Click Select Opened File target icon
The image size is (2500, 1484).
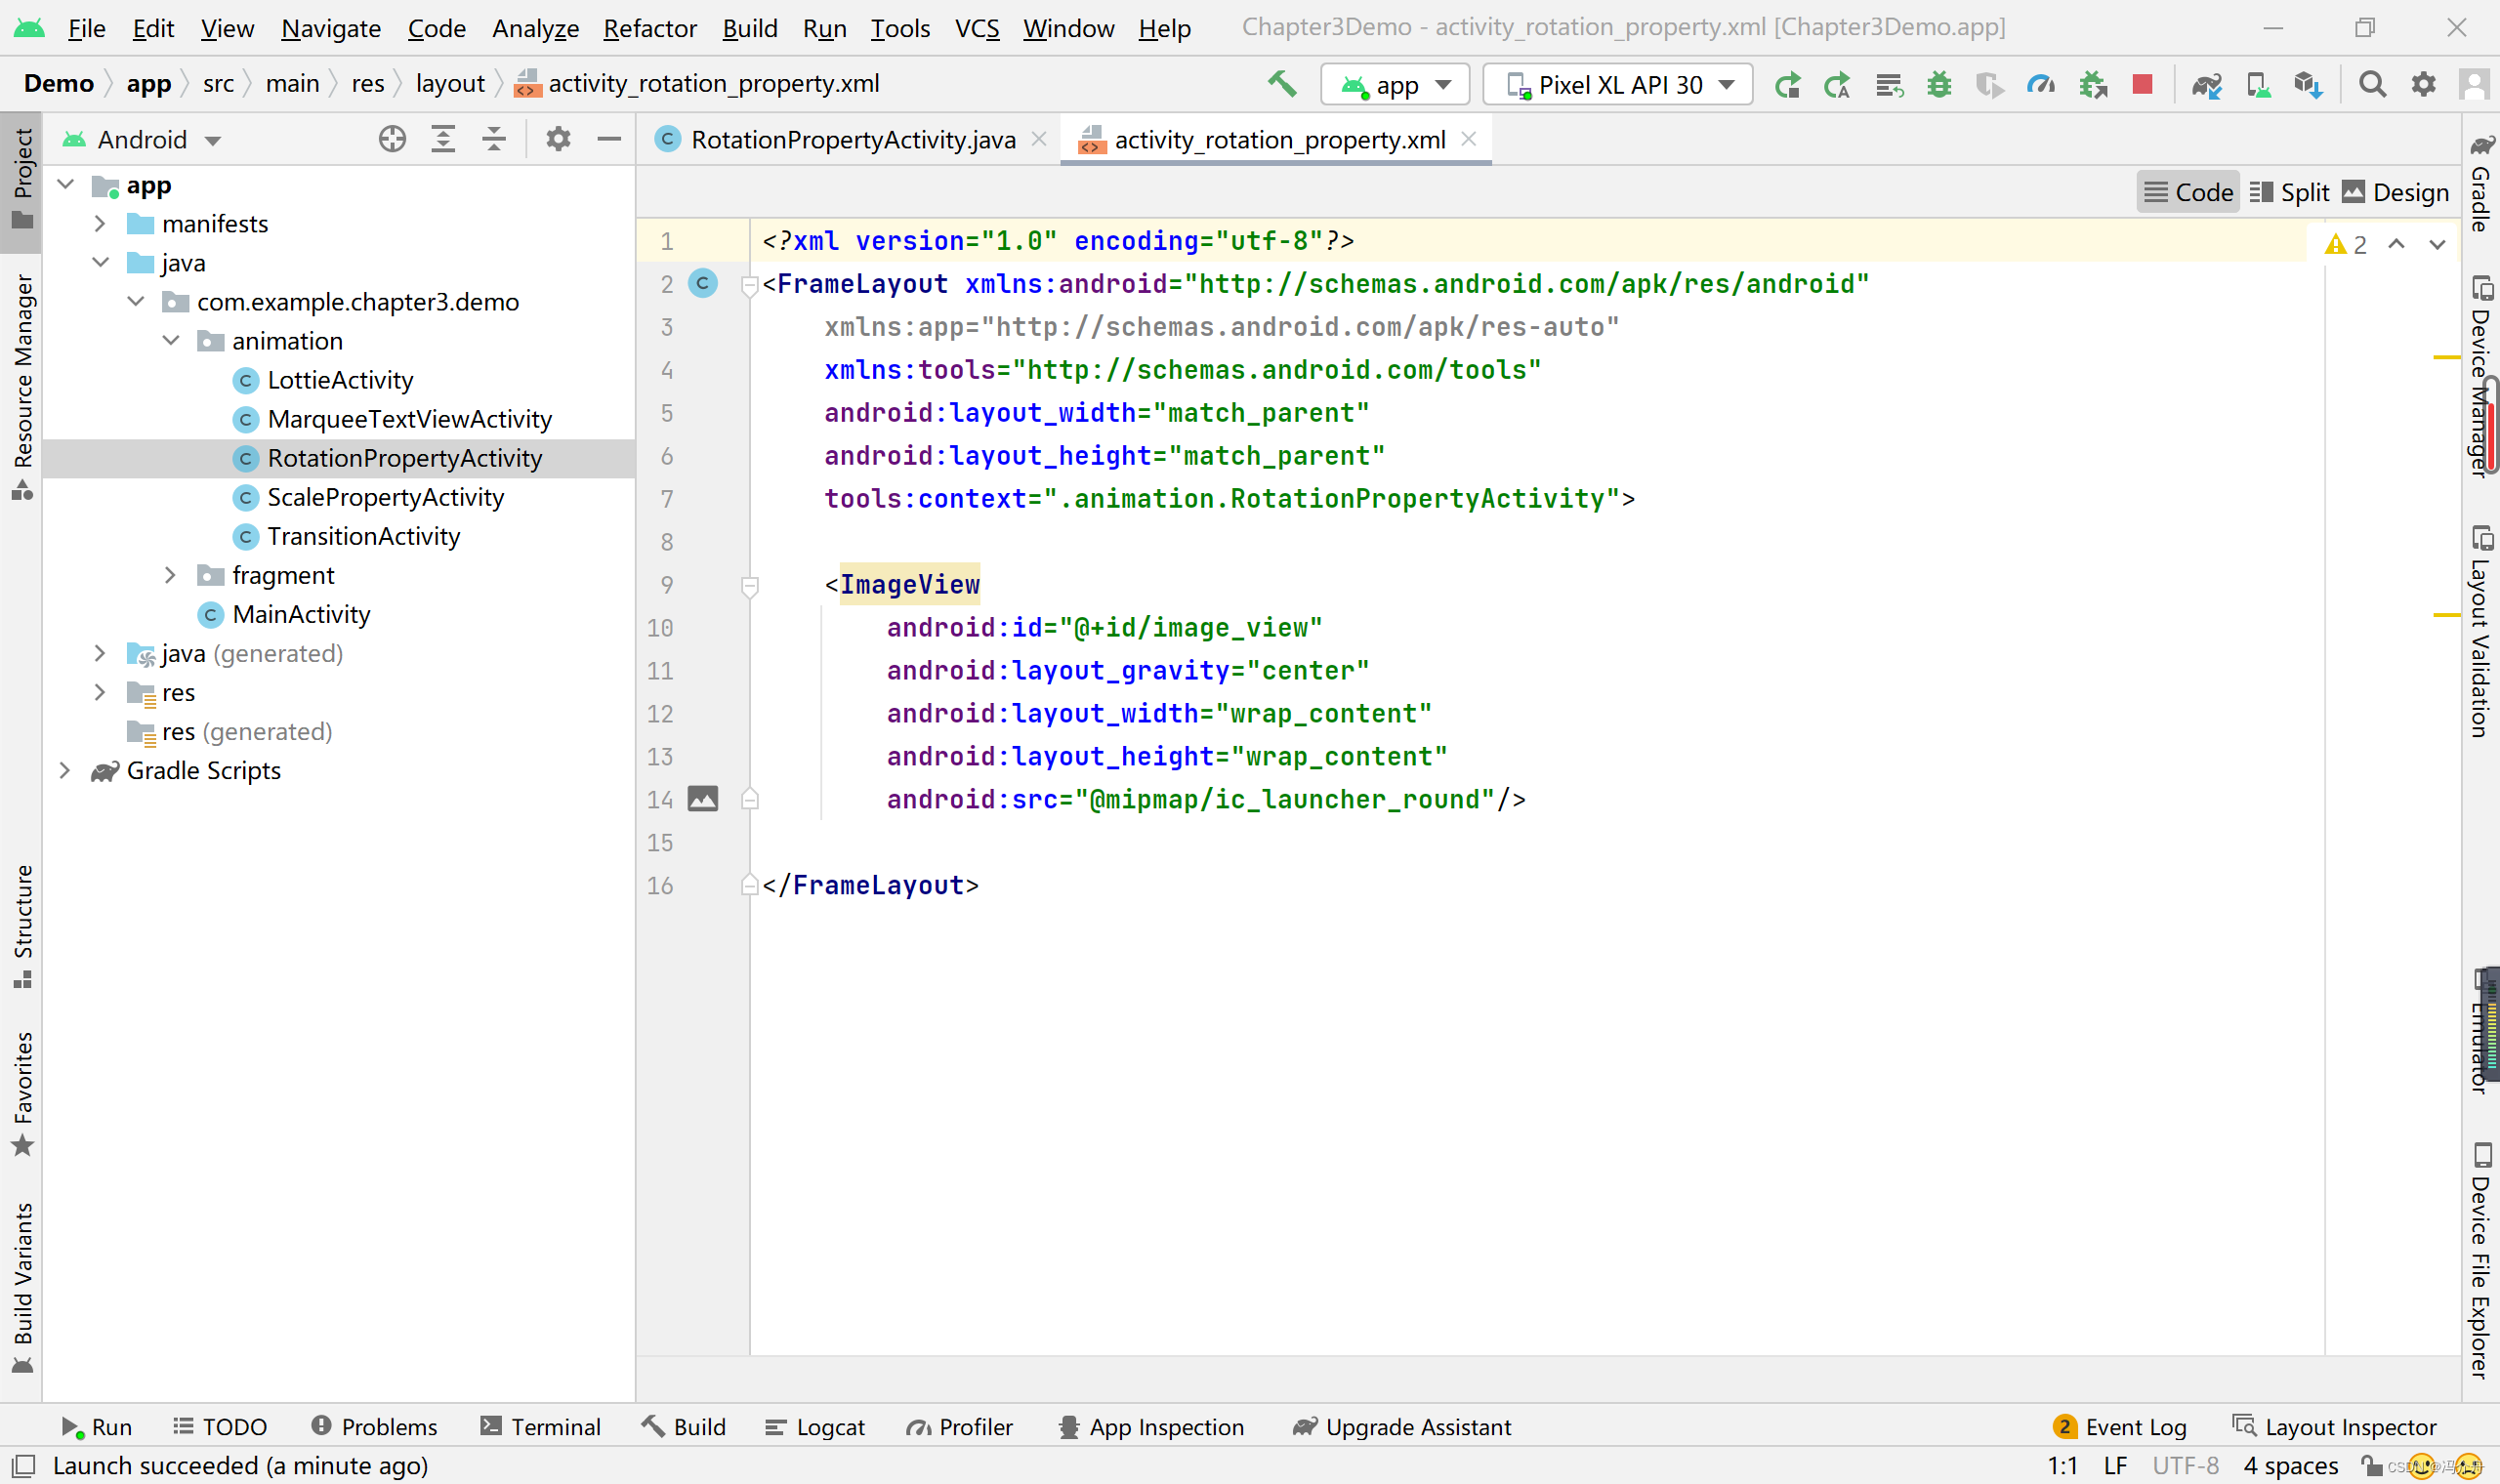pyautogui.click(x=392, y=139)
